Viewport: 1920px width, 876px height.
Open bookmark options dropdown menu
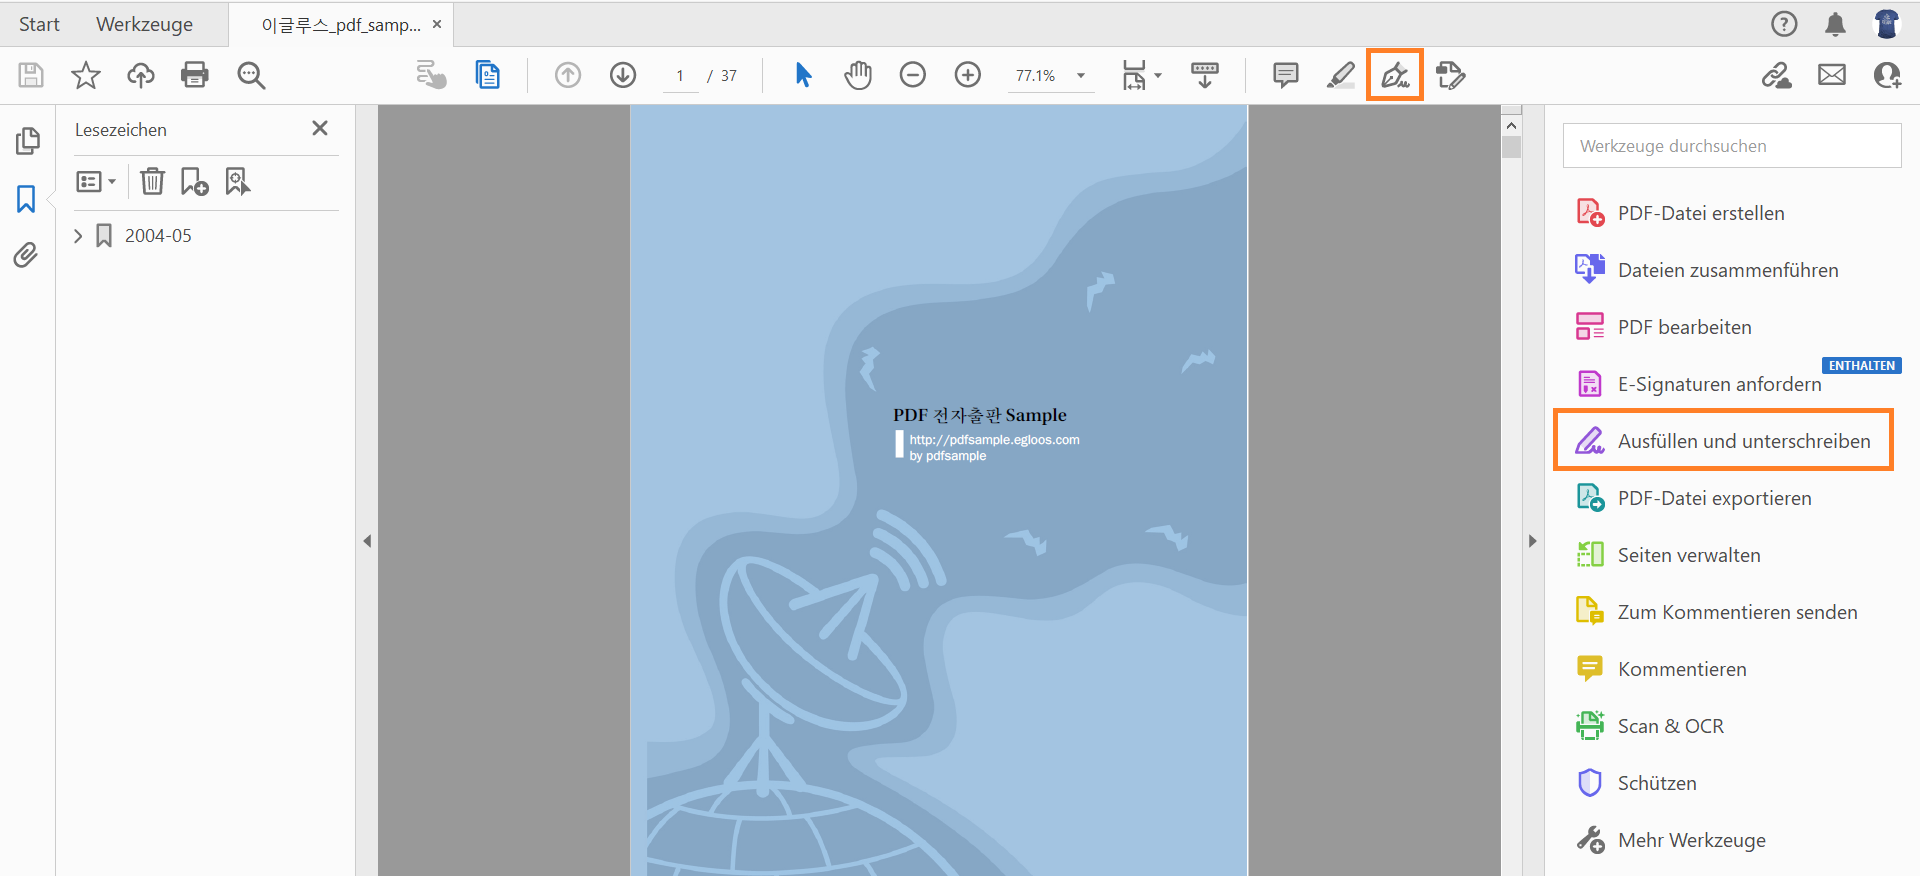(96, 181)
